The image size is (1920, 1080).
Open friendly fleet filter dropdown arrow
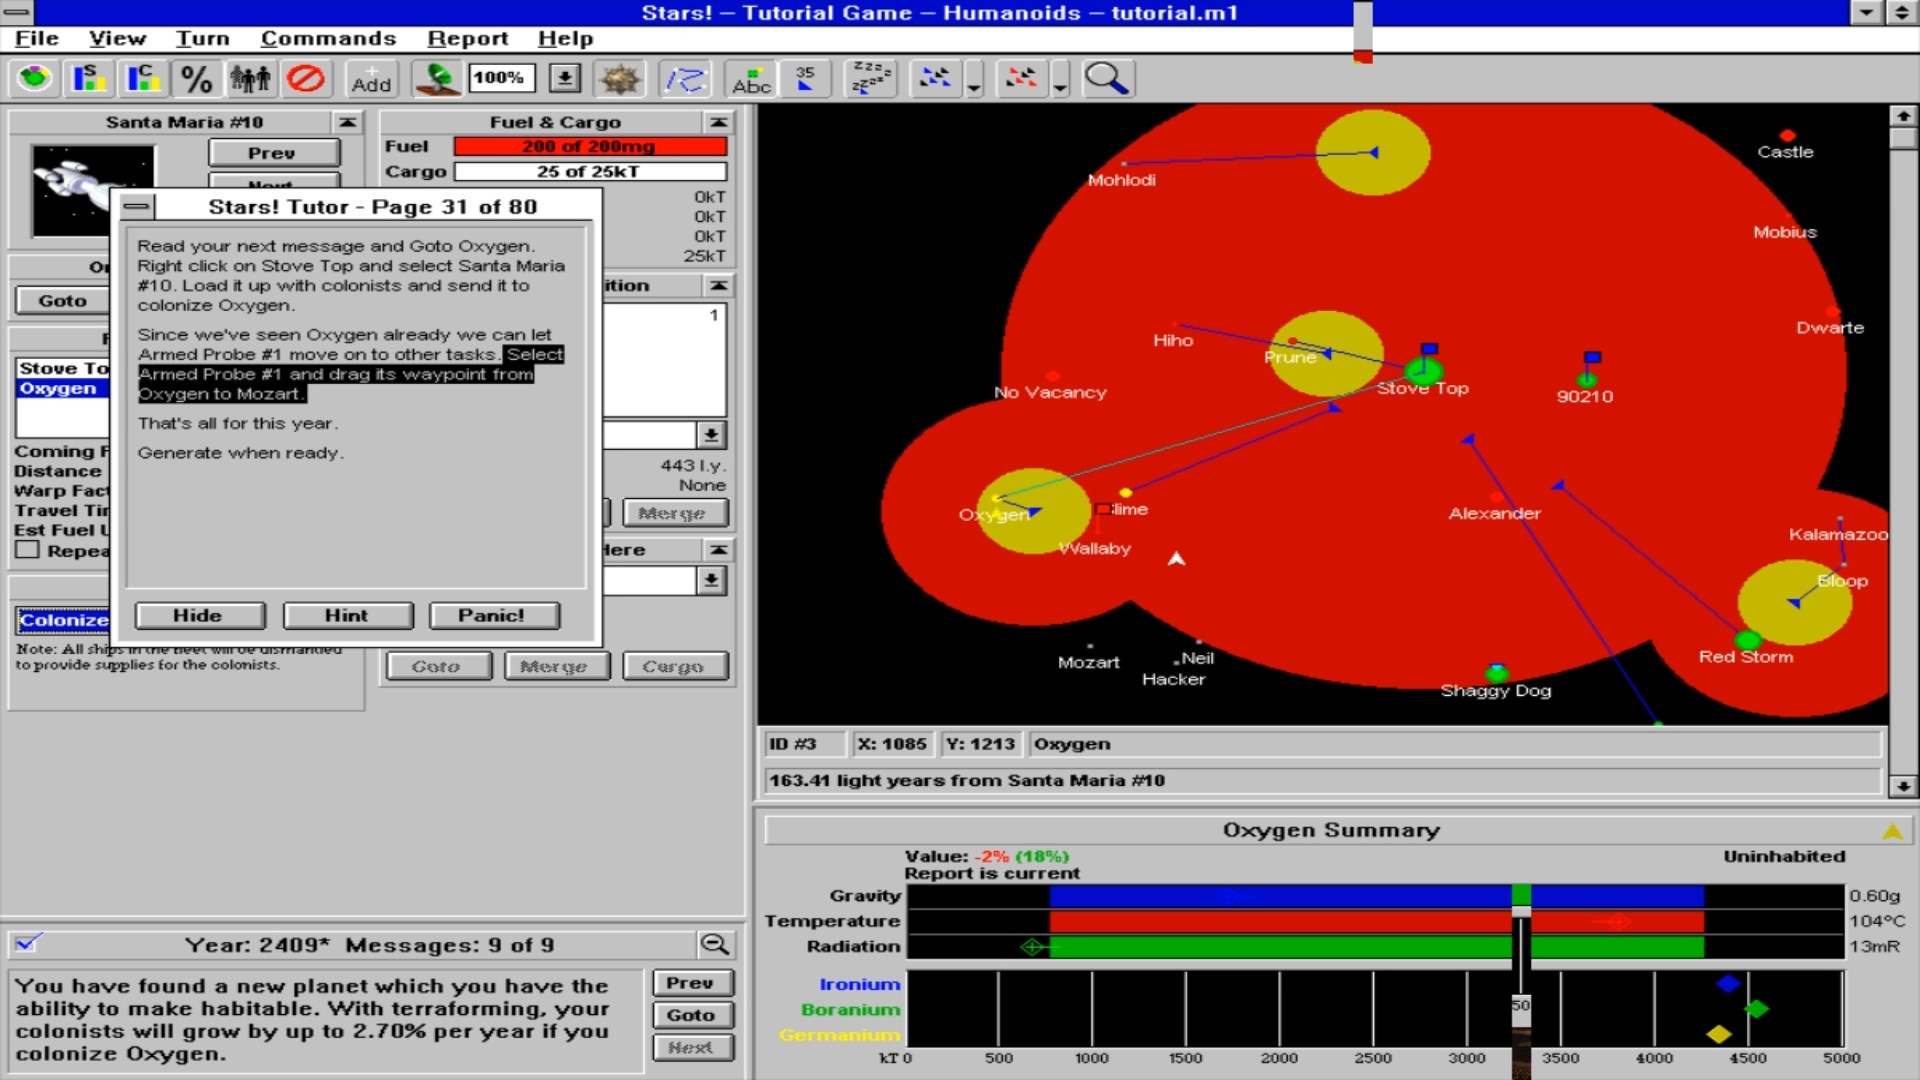tap(974, 80)
